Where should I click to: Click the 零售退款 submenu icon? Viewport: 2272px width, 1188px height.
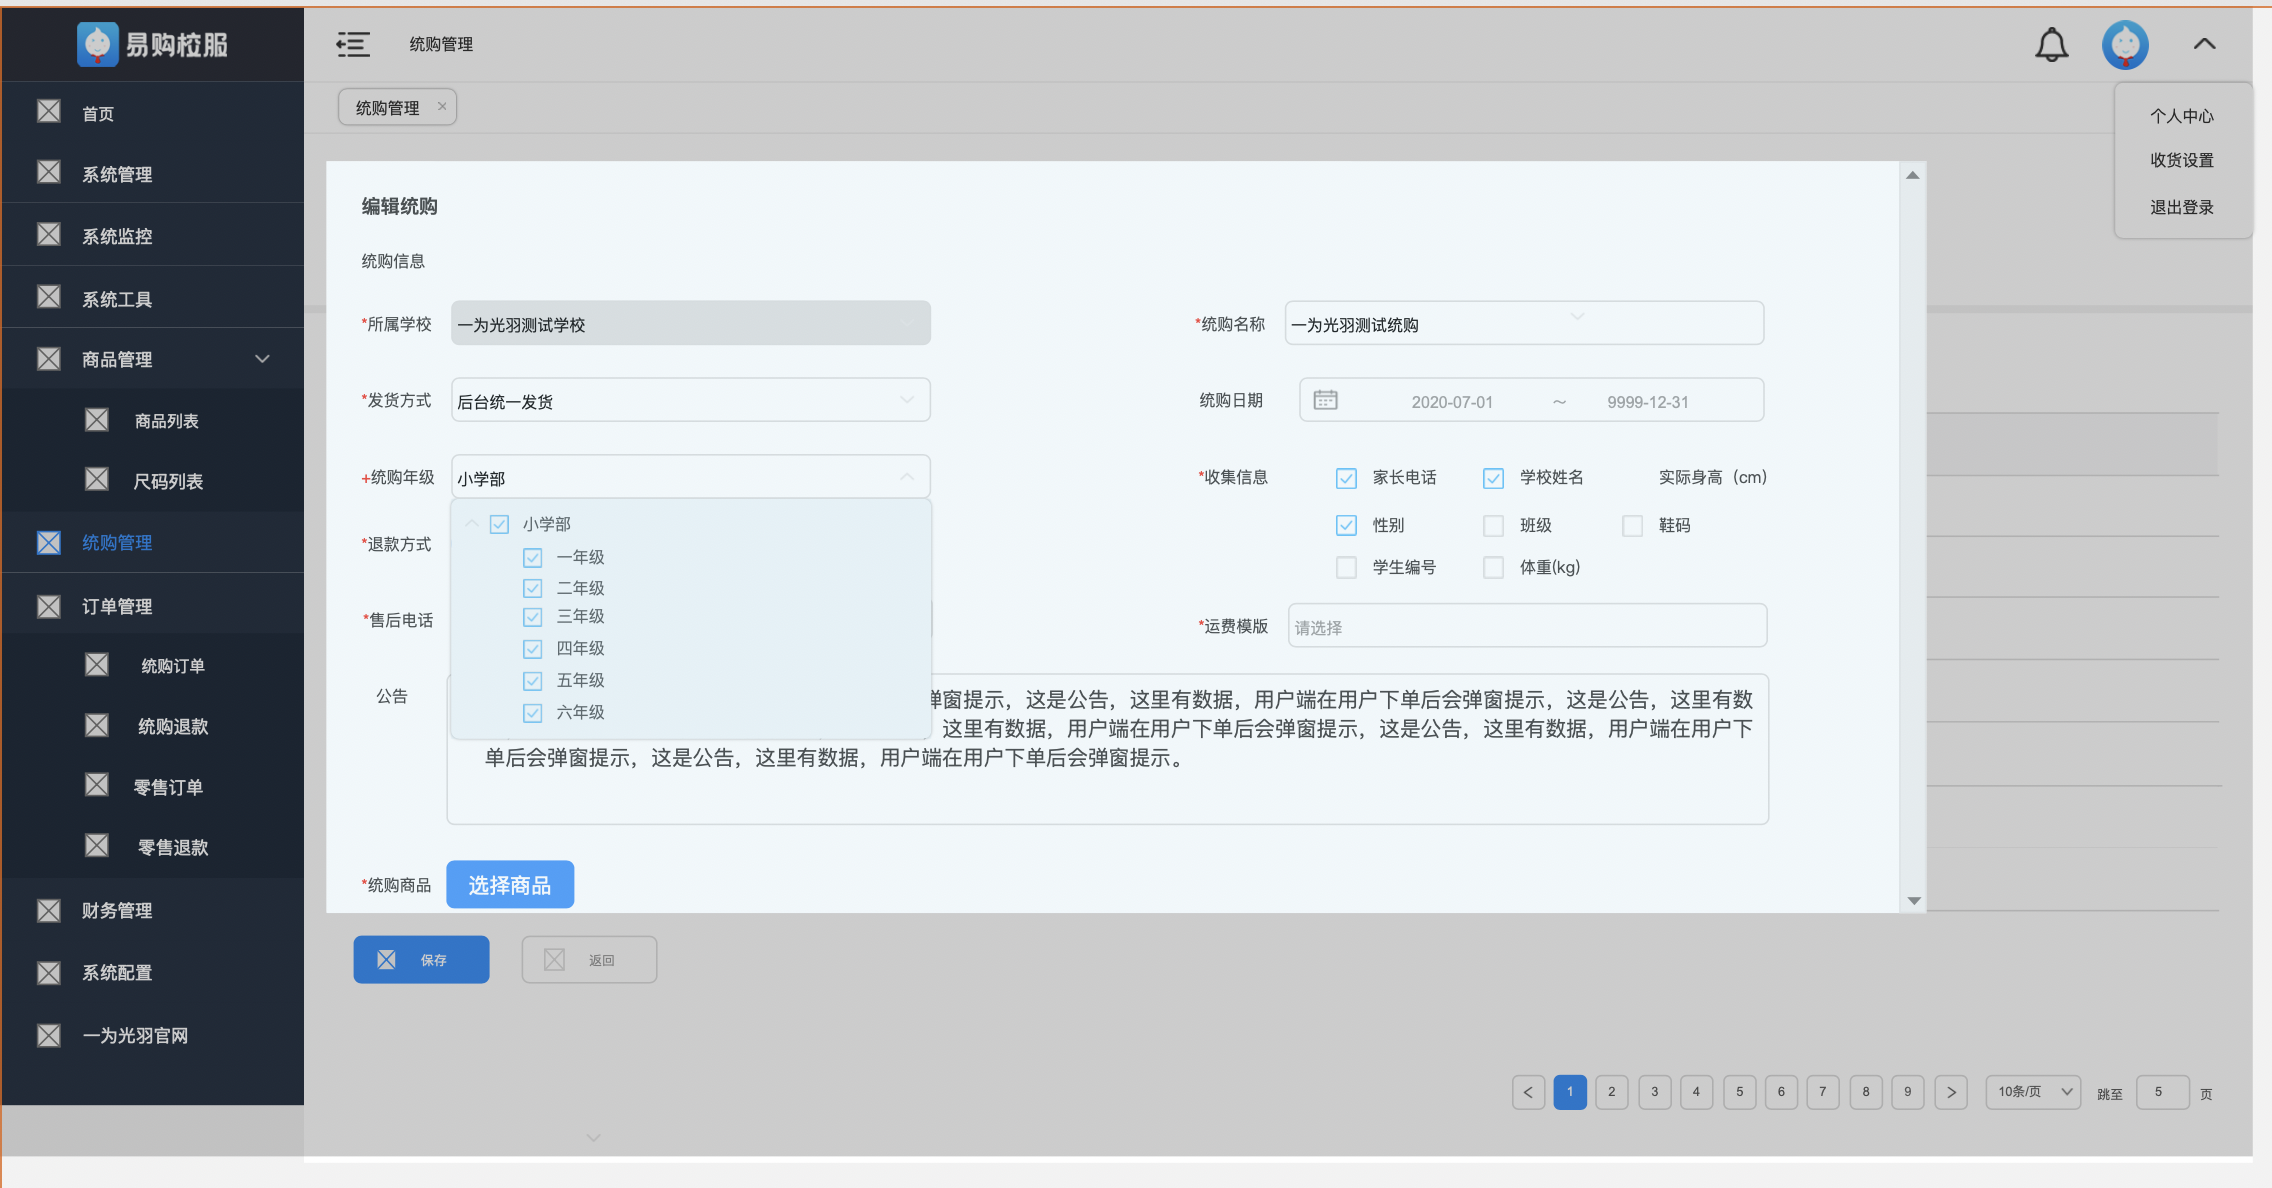[97, 846]
